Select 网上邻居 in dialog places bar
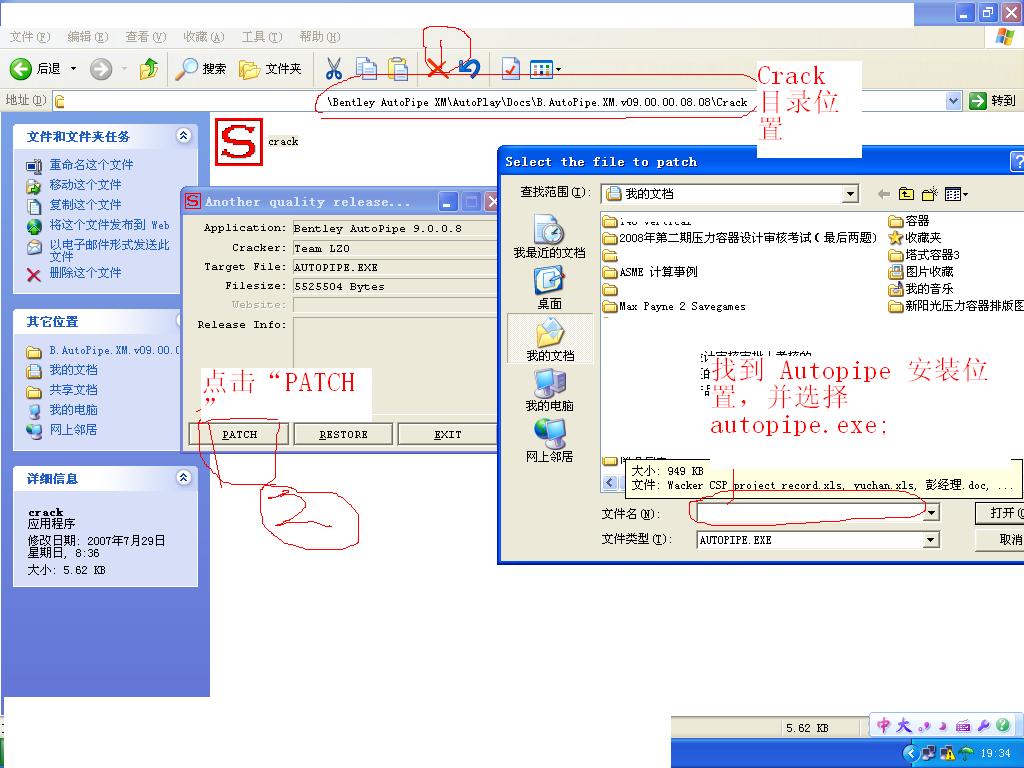Image resolution: width=1024 pixels, height=768 pixels. click(549, 441)
